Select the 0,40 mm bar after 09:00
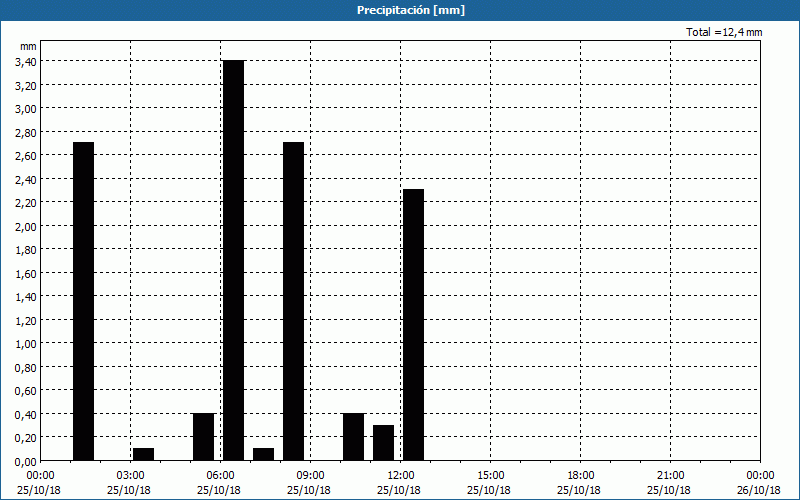The width and height of the screenshot is (800, 500). [354, 437]
